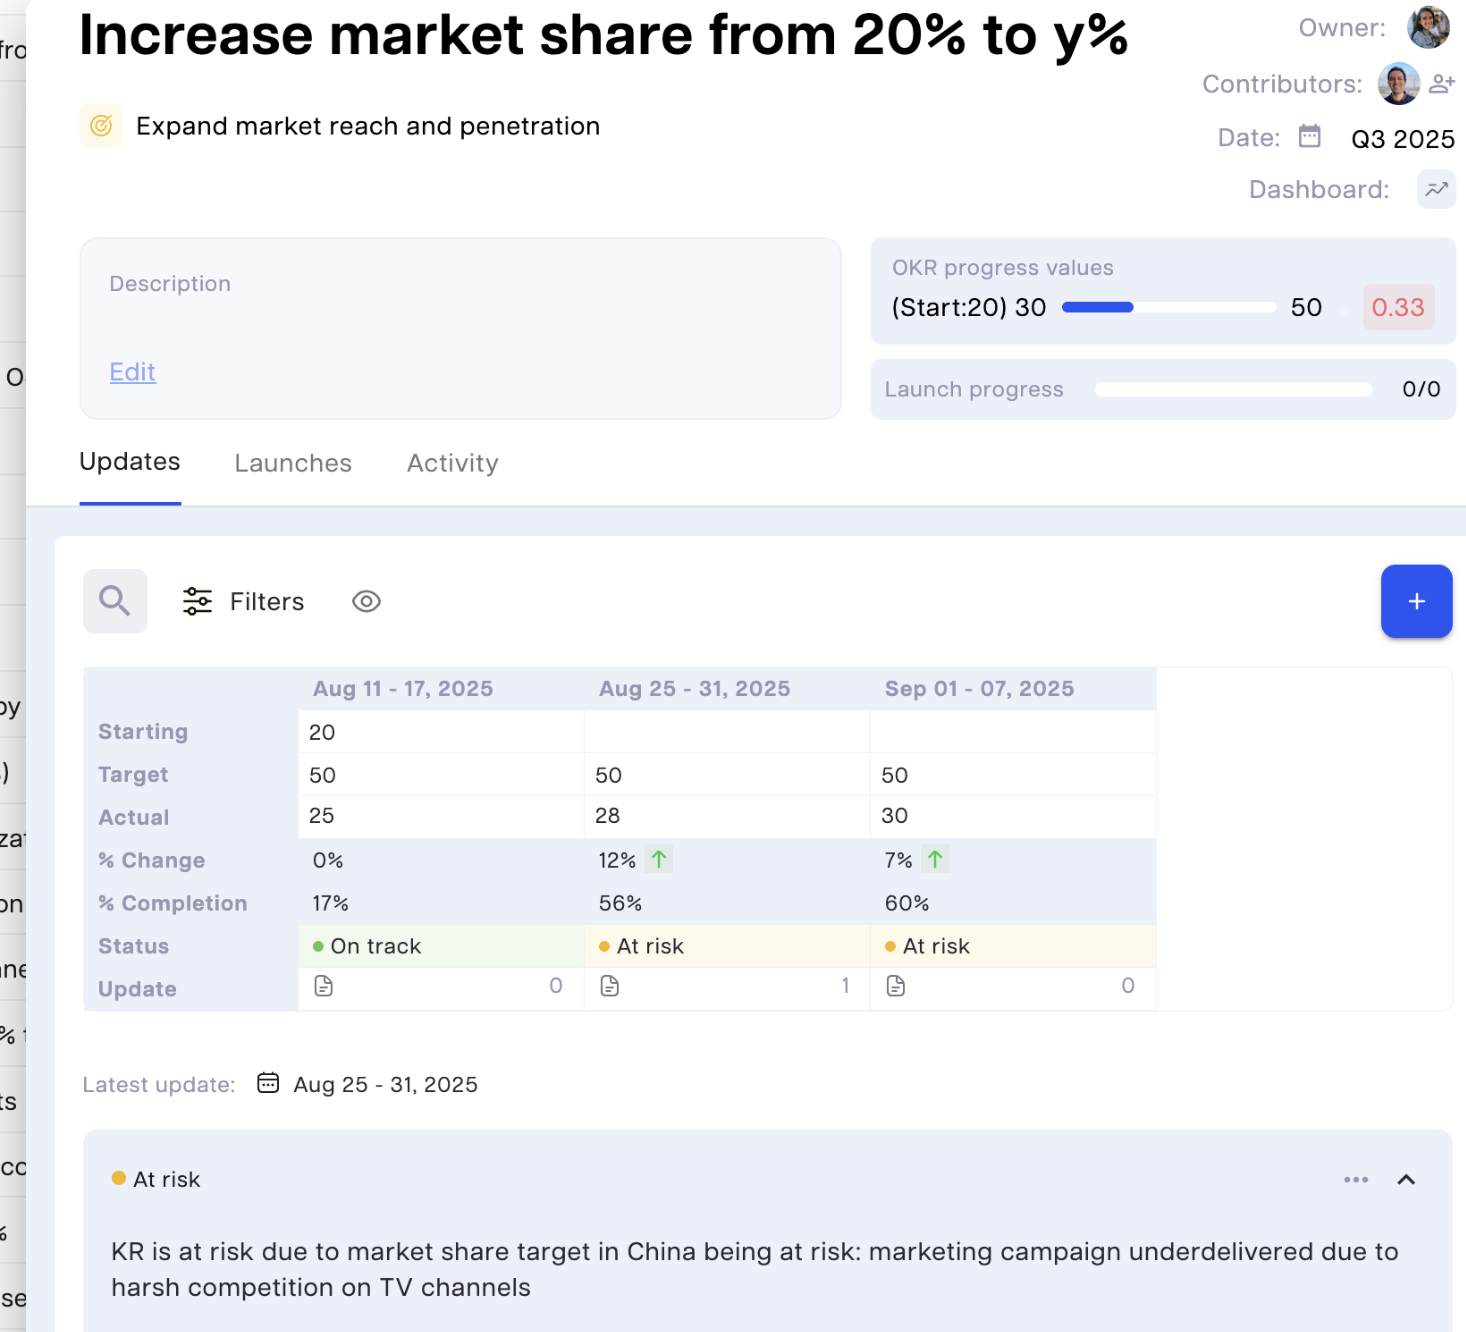
Task: Click the OKR progress values bar
Action: pos(1168,307)
